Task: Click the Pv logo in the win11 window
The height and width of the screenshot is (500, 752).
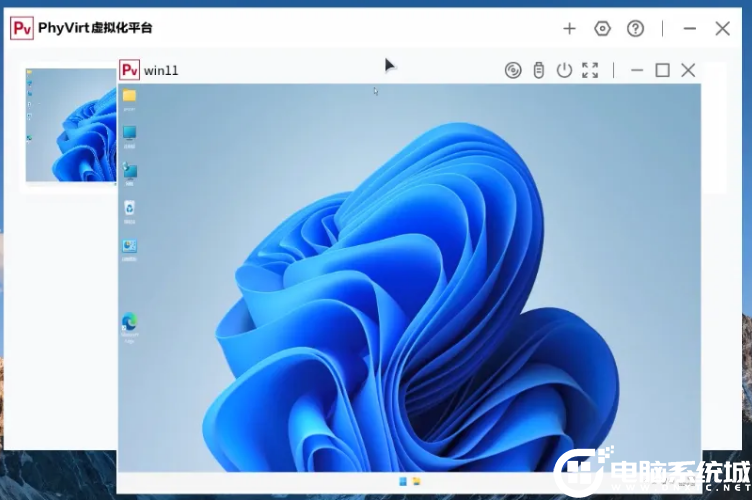Action: click(x=129, y=70)
